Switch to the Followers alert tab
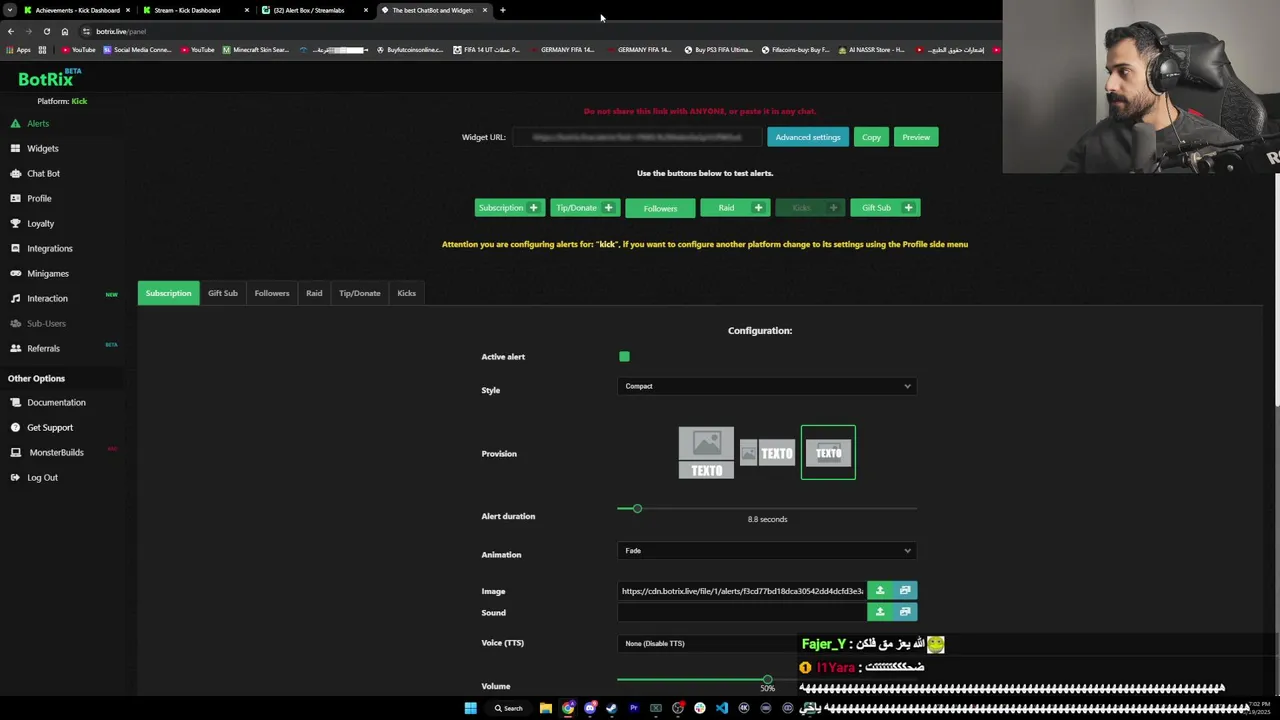The width and height of the screenshot is (1280, 720). click(x=272, y=293)
